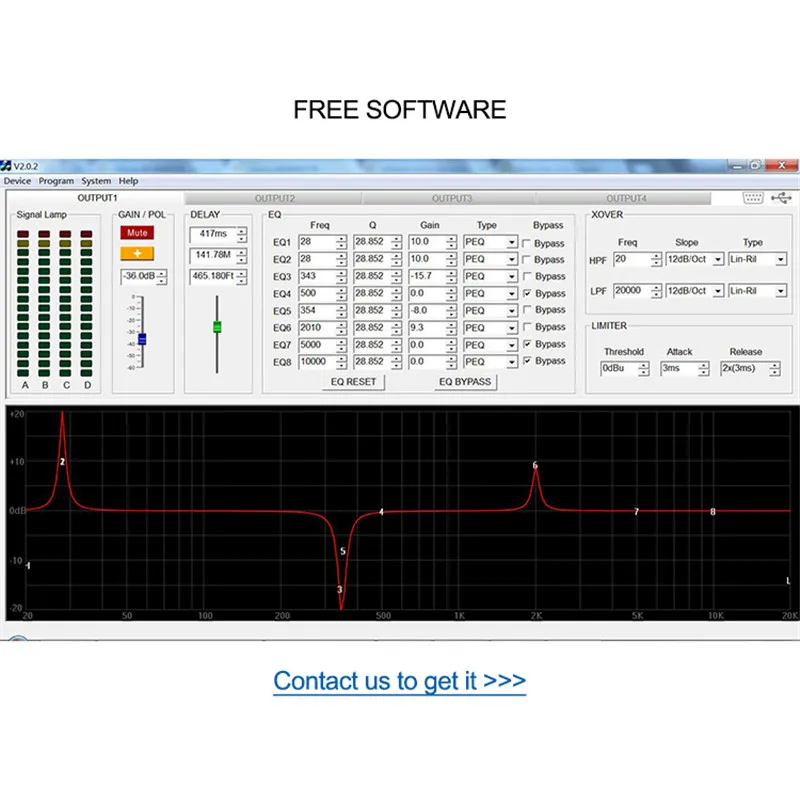This screenshot has width=800, height=800.
Task: Open the Program menu
Action: 56,181
